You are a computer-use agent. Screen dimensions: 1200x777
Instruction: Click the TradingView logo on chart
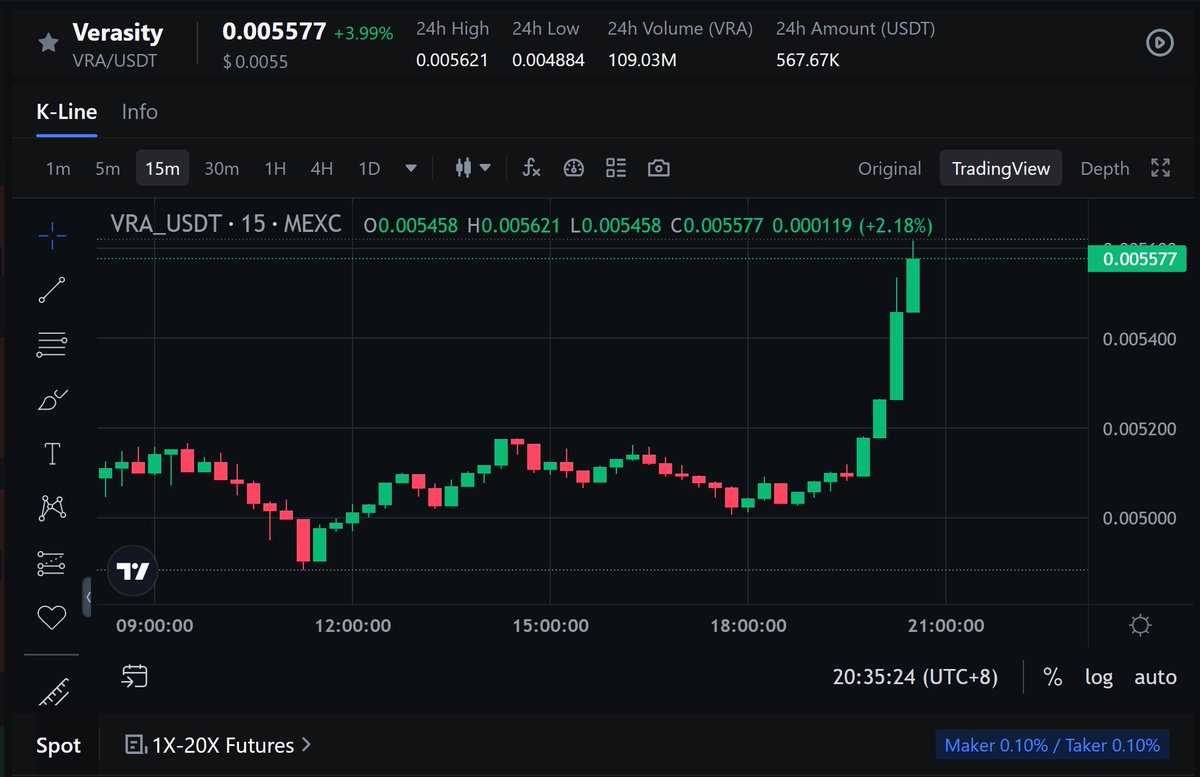point(133,571)
